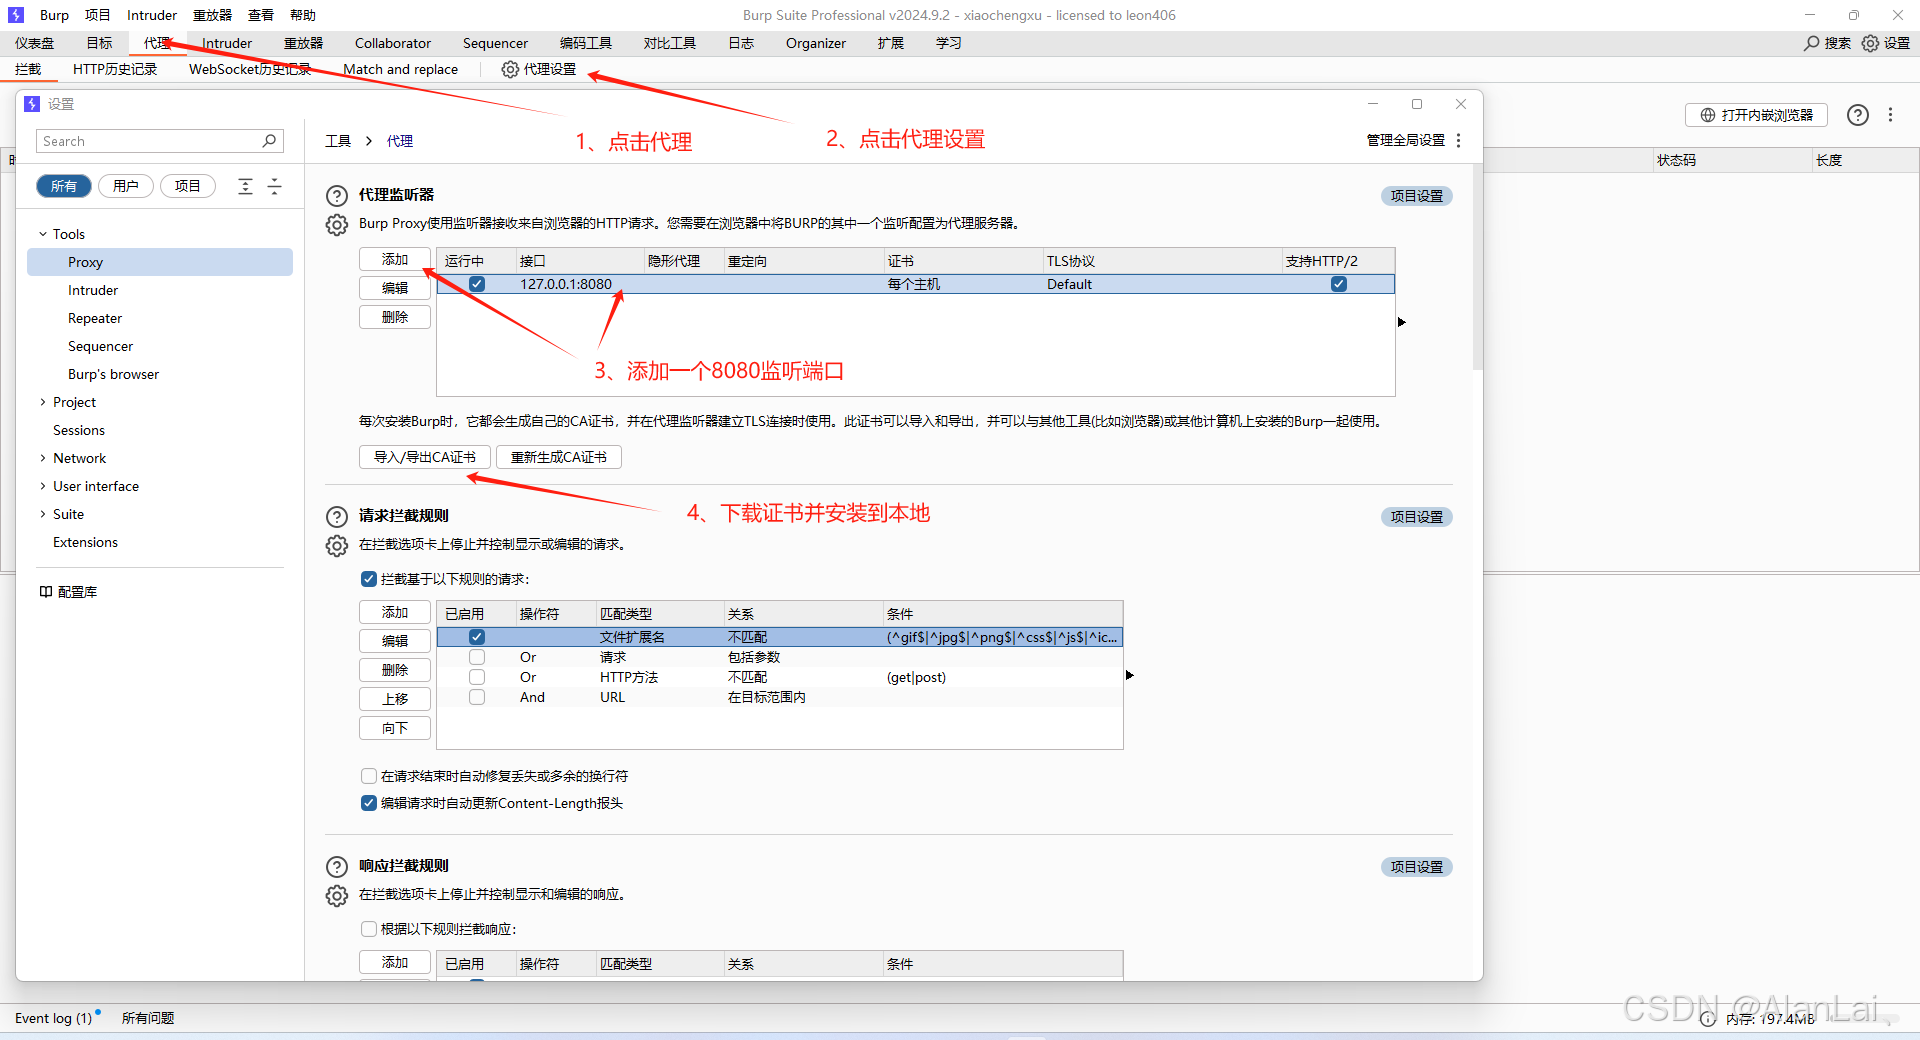Click arrow right of proxy listeners table

coord(1402,322)
